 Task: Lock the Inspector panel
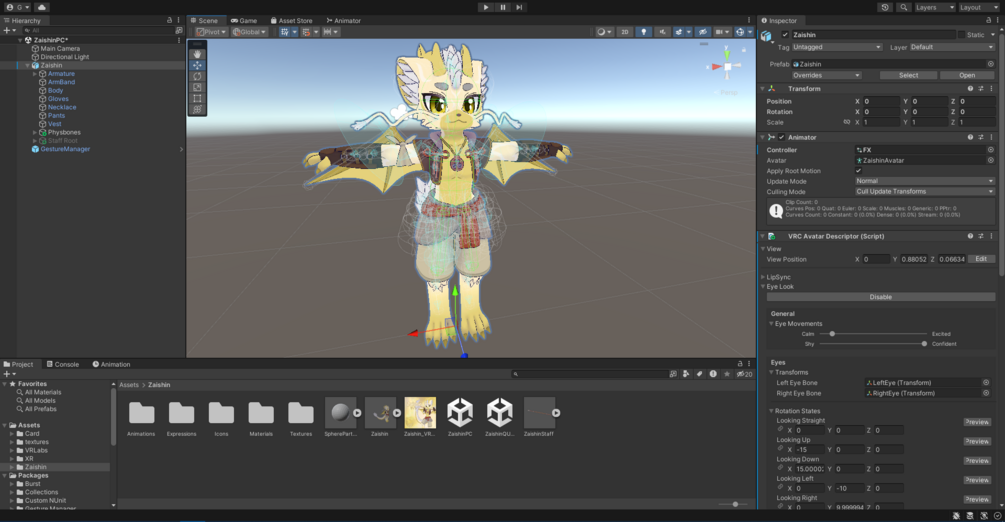pyautogui.click(x=988, y=21)
